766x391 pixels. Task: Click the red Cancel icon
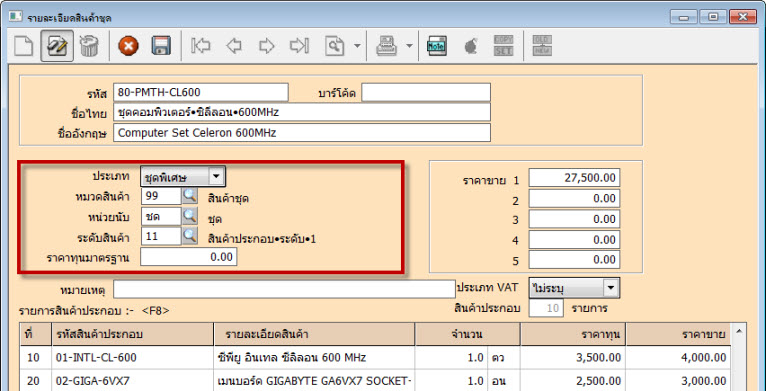tap(128, 46)
